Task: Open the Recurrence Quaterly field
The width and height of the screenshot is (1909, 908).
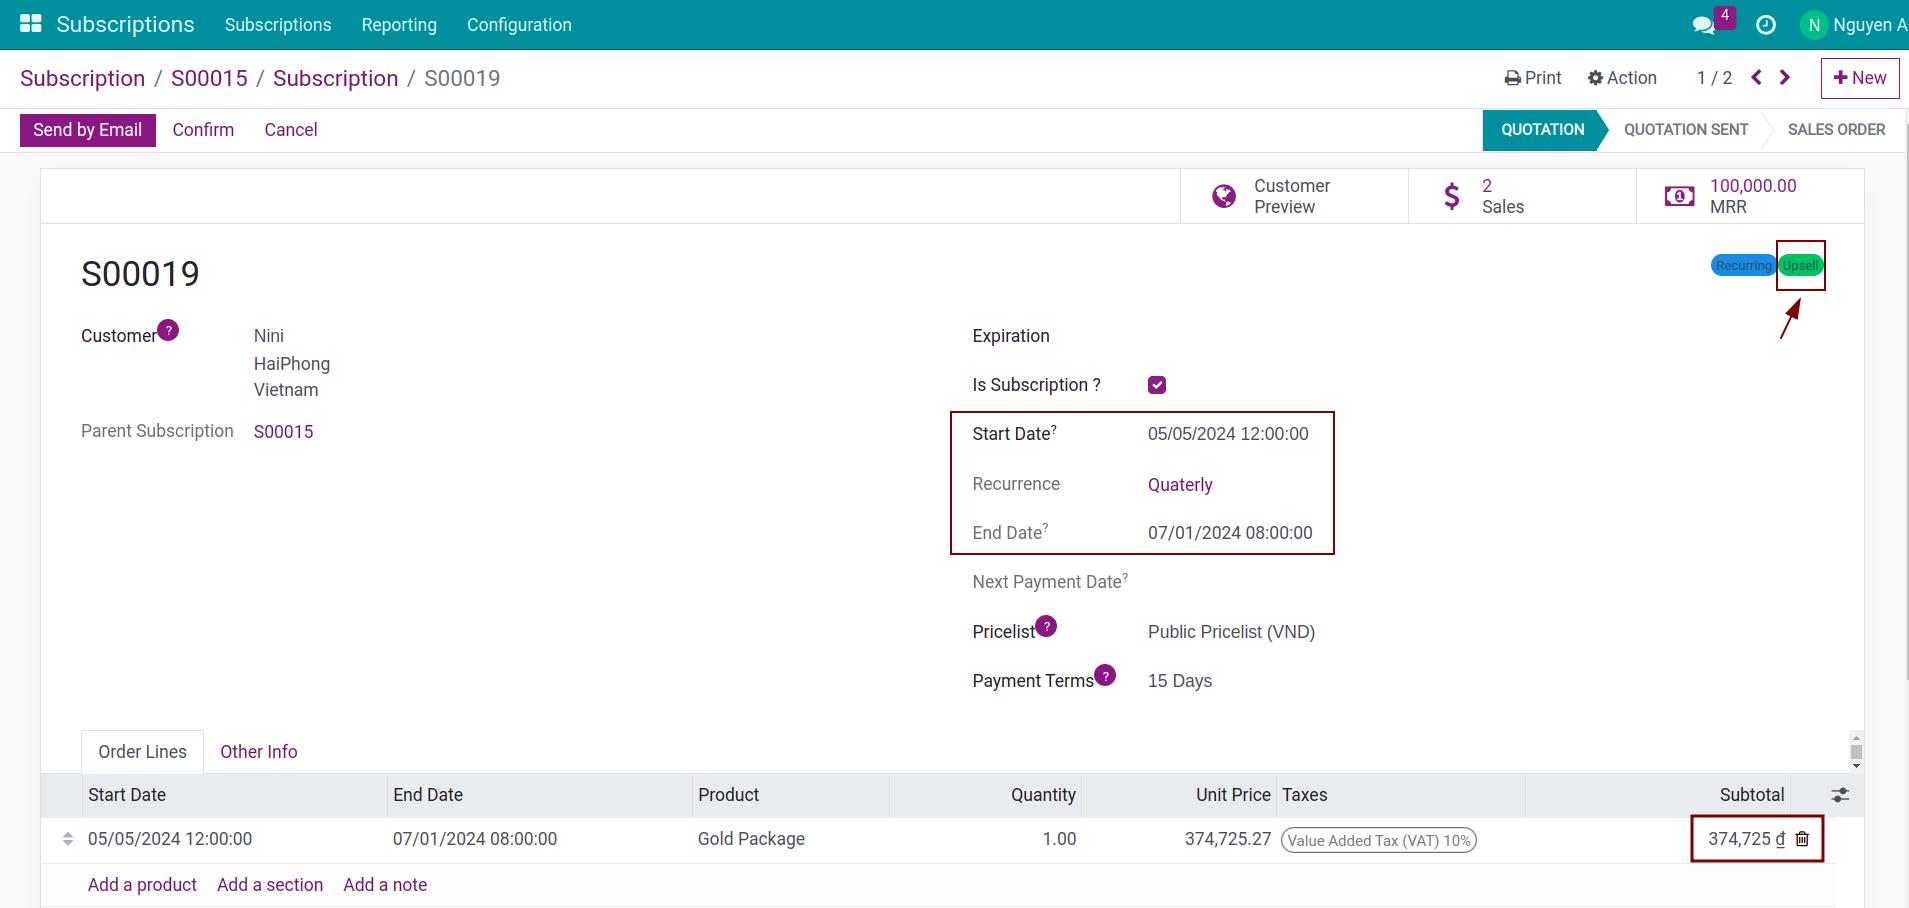Action: pos(1180,485)
